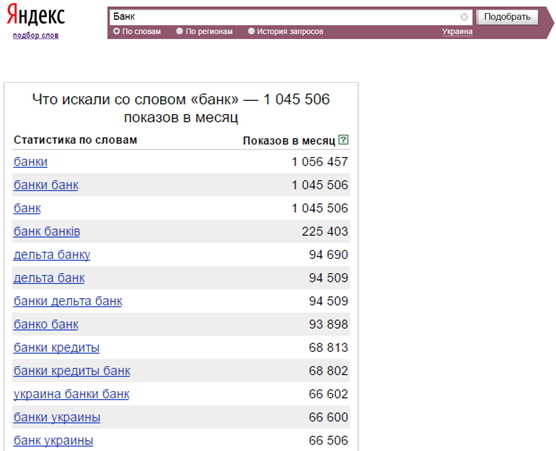The image size is (556, 451).
Task: Click the value 66 602
Action: click(328, 394)
